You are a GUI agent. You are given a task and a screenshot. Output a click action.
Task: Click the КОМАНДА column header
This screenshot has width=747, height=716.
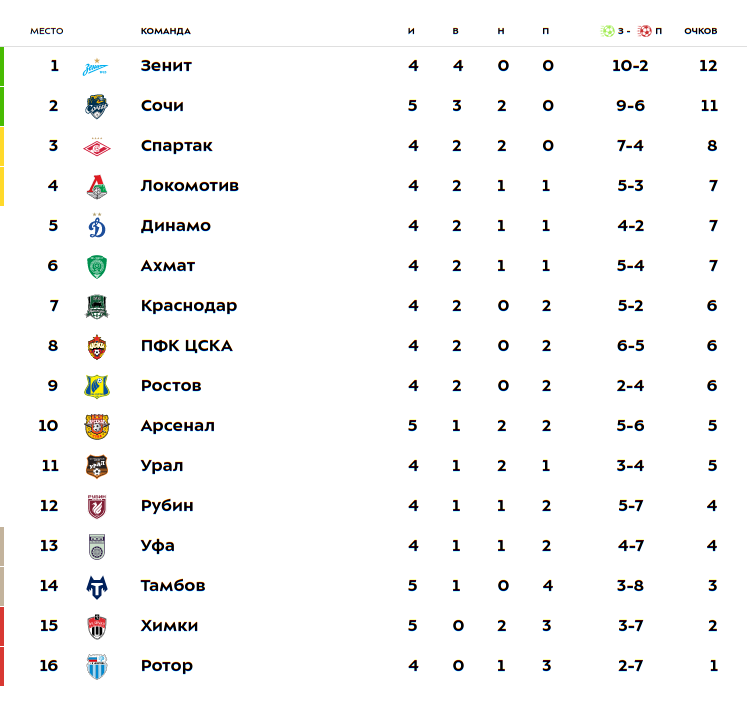165,31
